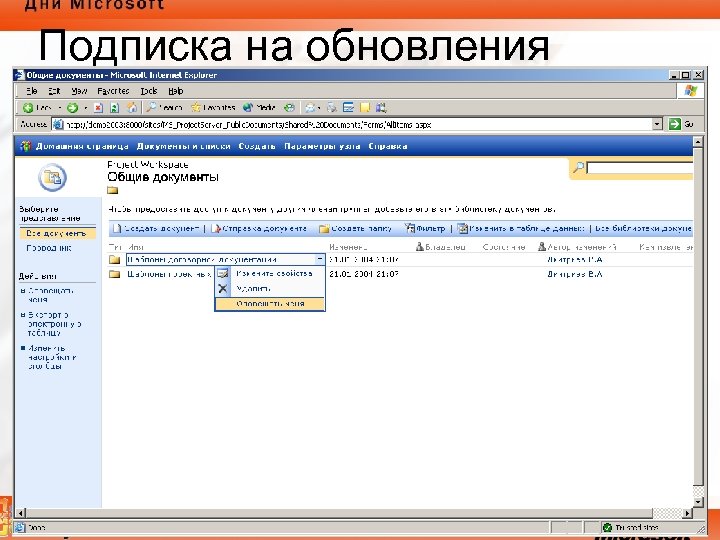Click the SharePoint site logo beside Домашняя страница
Screen dimensions: 720x540
point(26,146)
